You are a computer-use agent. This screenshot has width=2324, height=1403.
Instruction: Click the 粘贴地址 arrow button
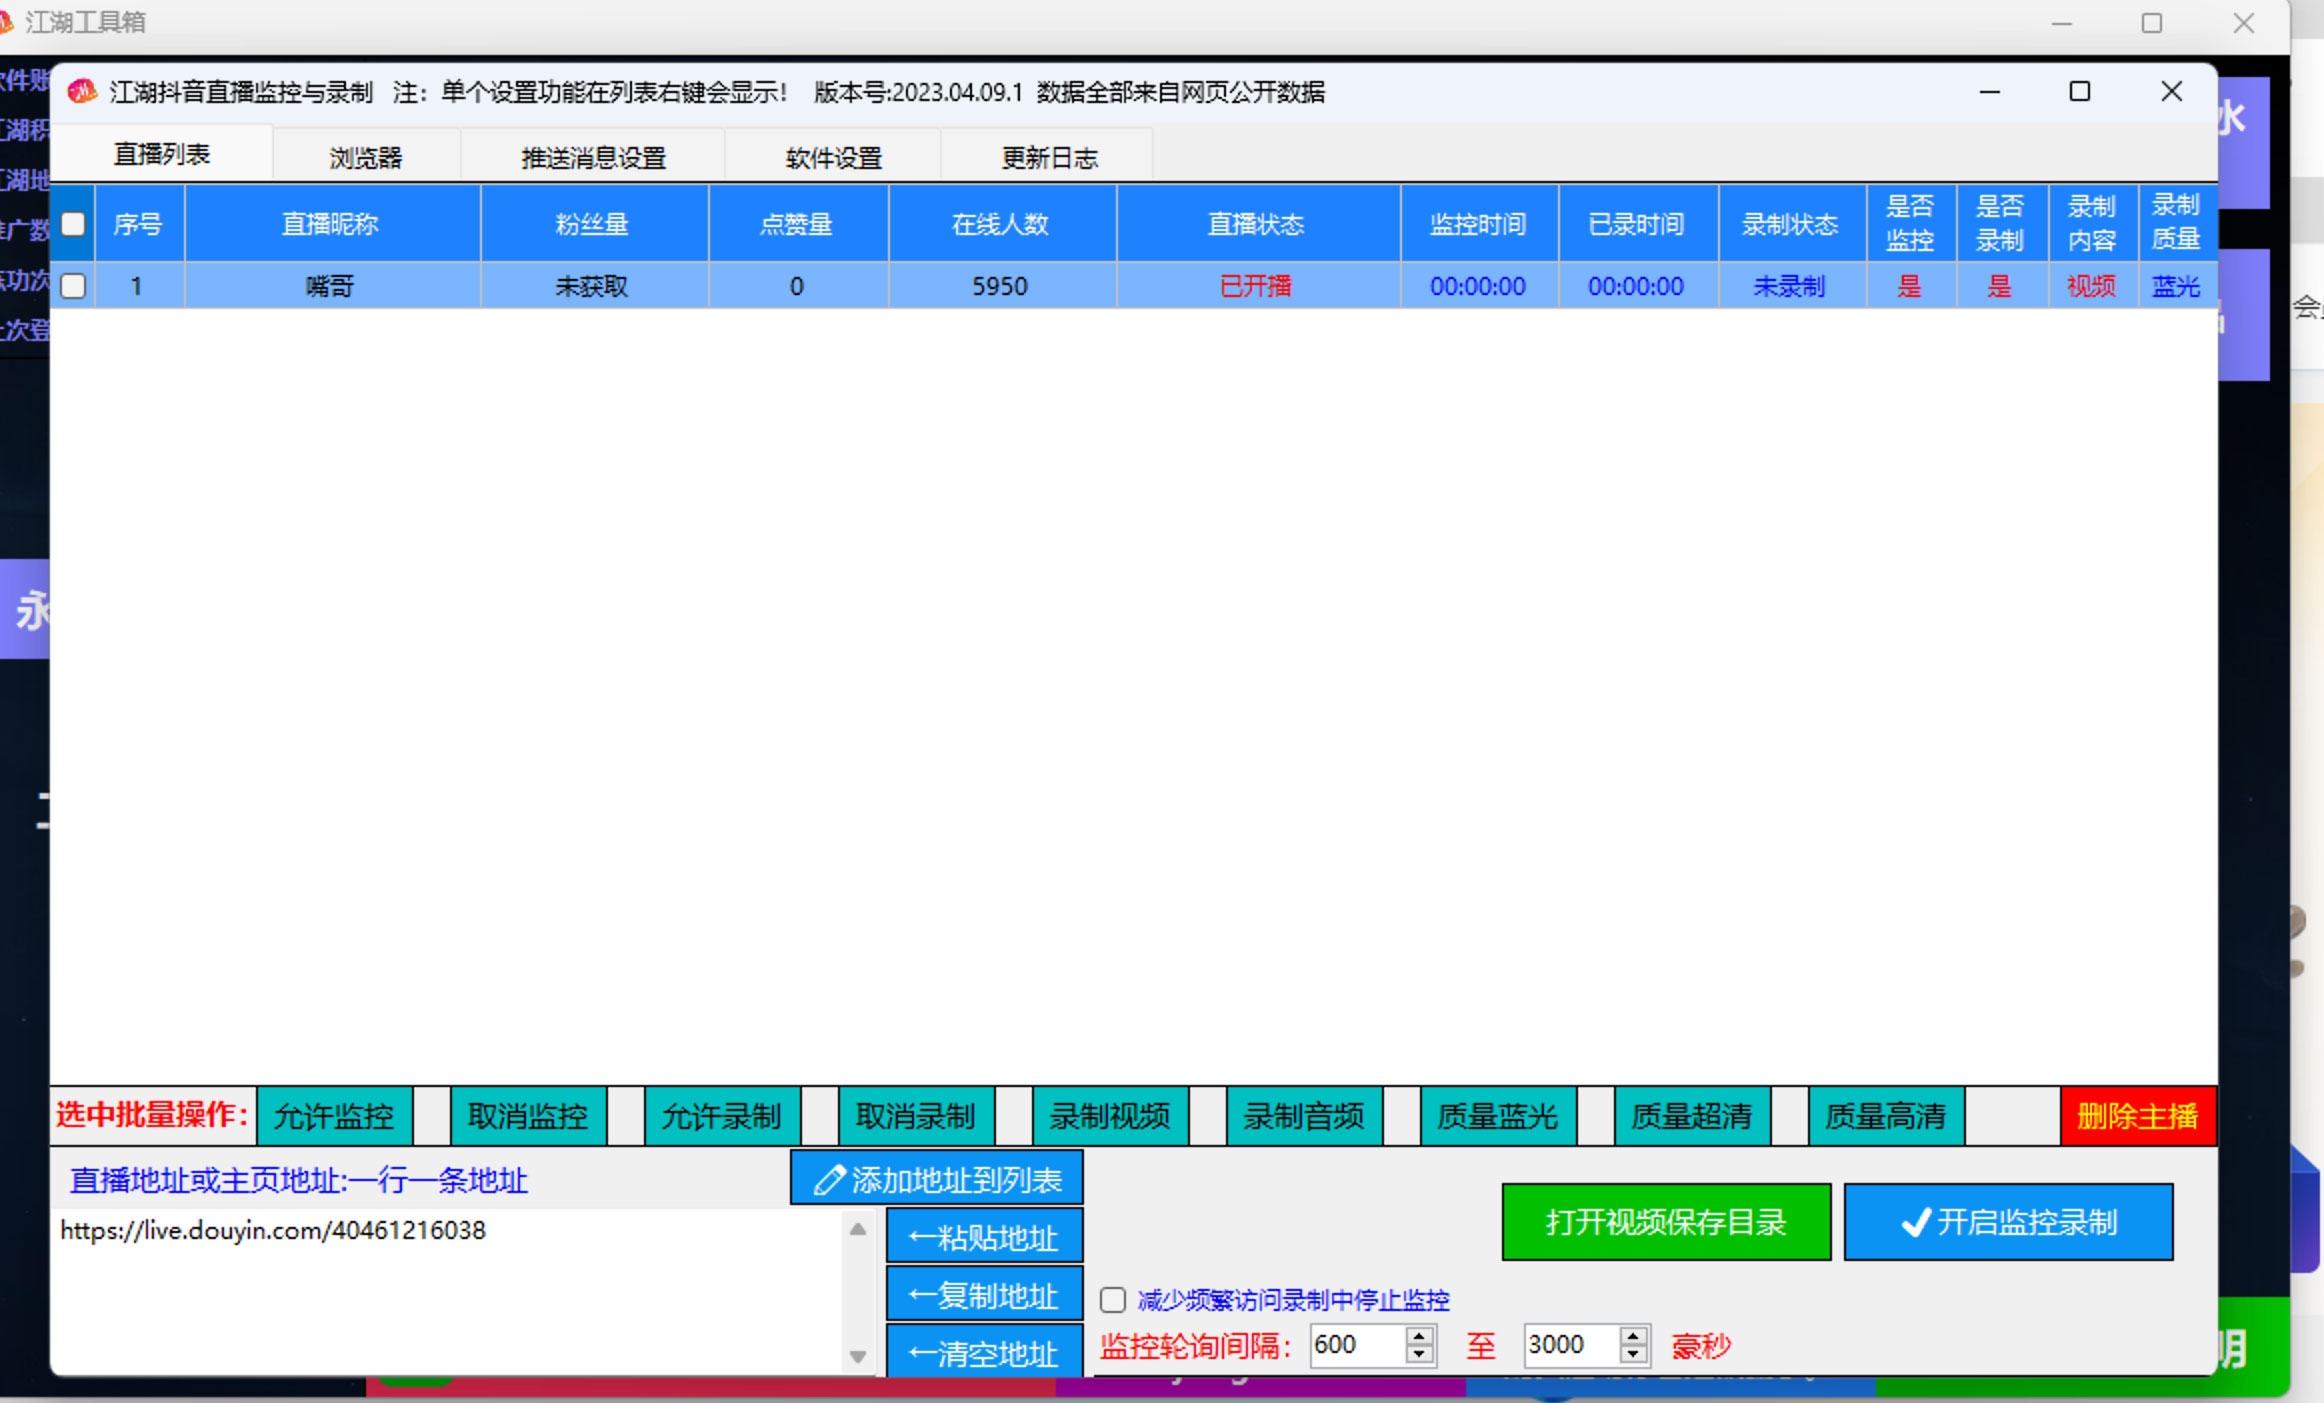983,1236
